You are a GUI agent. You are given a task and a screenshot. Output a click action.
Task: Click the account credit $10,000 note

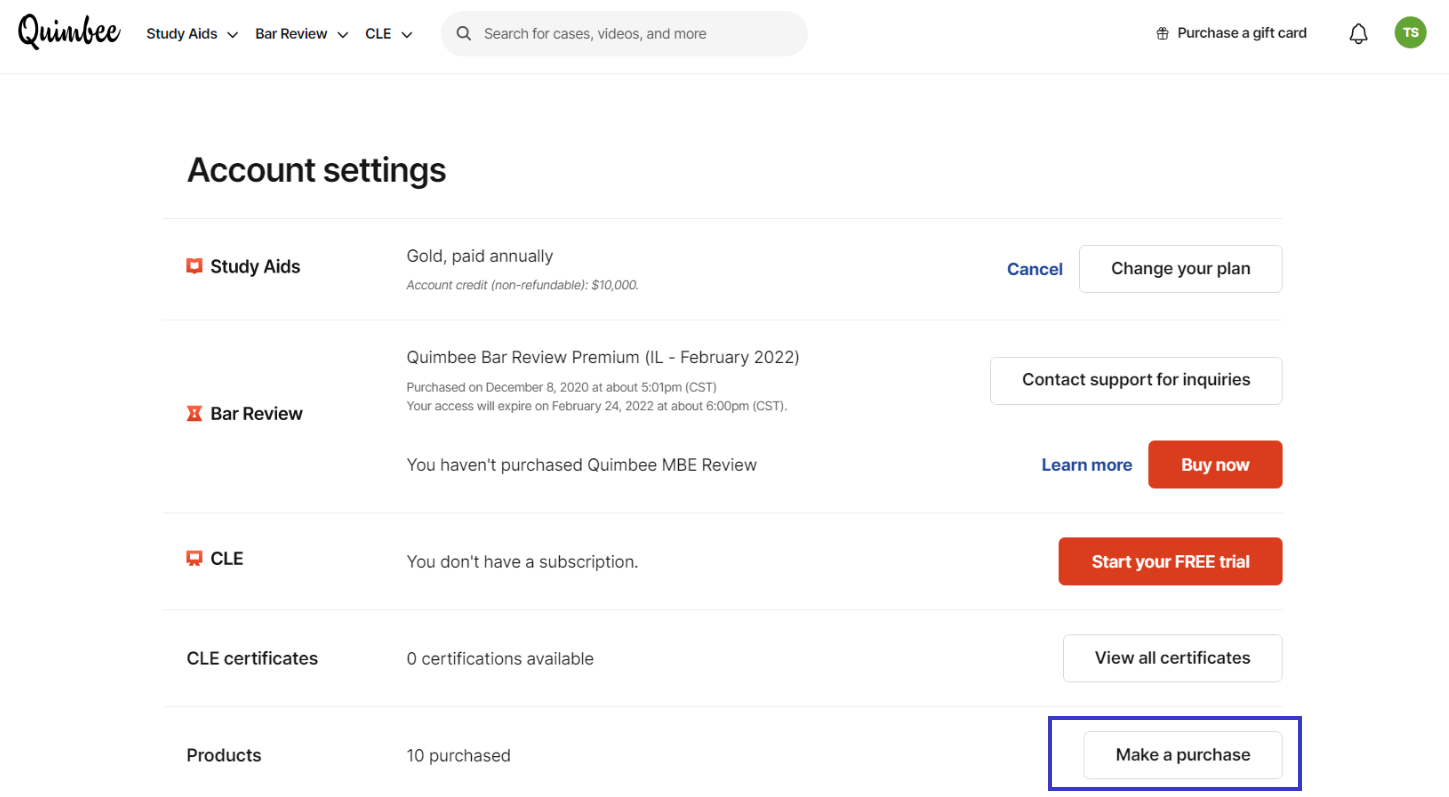[522, 285]
